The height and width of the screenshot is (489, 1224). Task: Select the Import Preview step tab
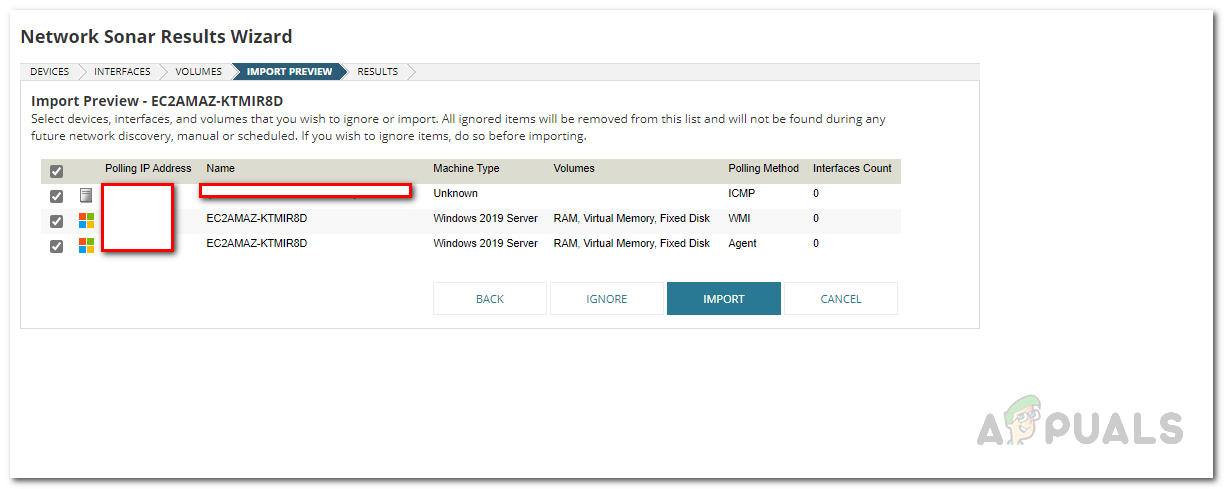pyautogui.click(x=289, y=72)
